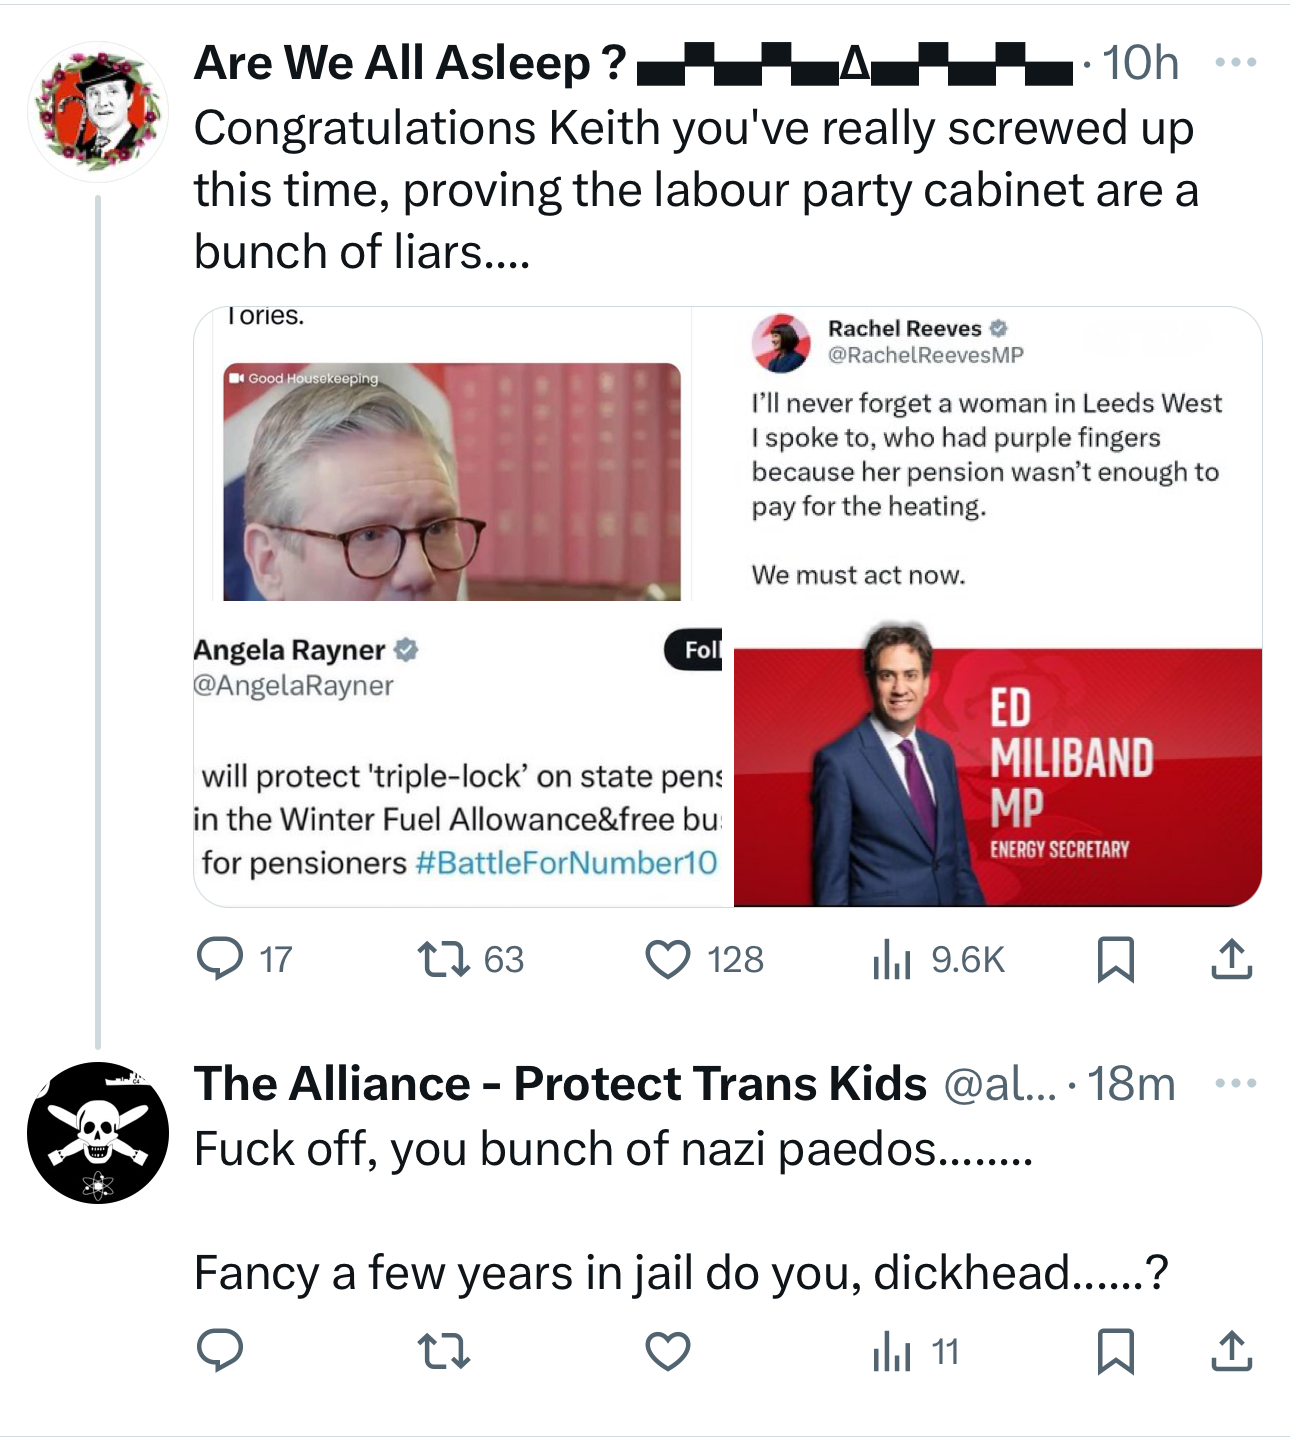
Task: Reply to The Alliance's tweet
Action: tap(220, 1352)
